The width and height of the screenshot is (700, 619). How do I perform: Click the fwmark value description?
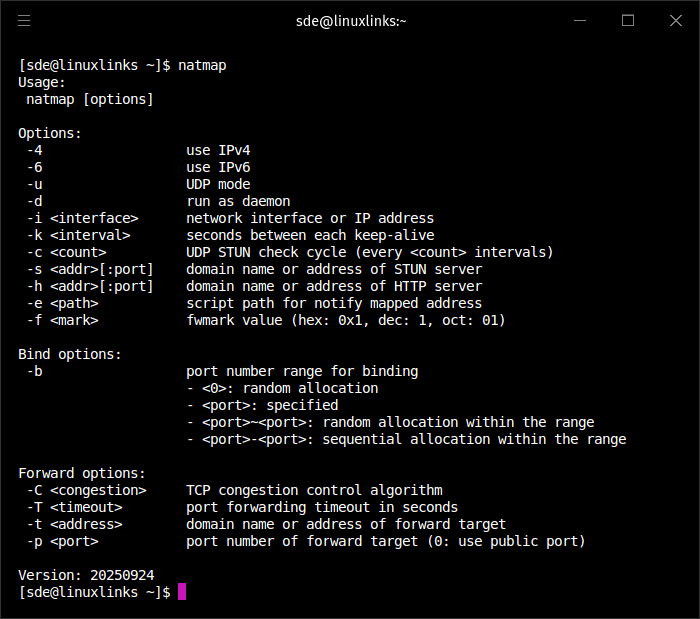[x=346, y=320]
